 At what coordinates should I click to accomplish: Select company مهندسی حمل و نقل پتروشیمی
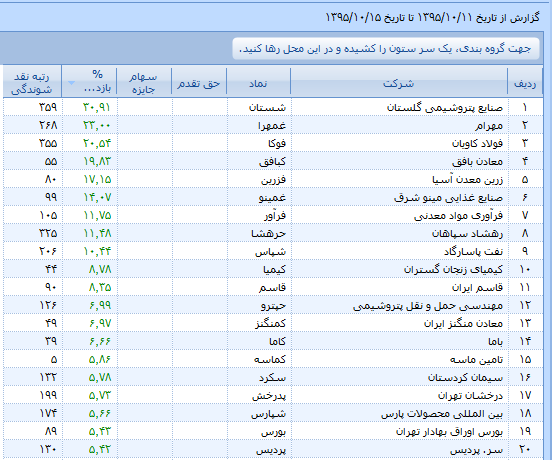[x=428, y=305]
